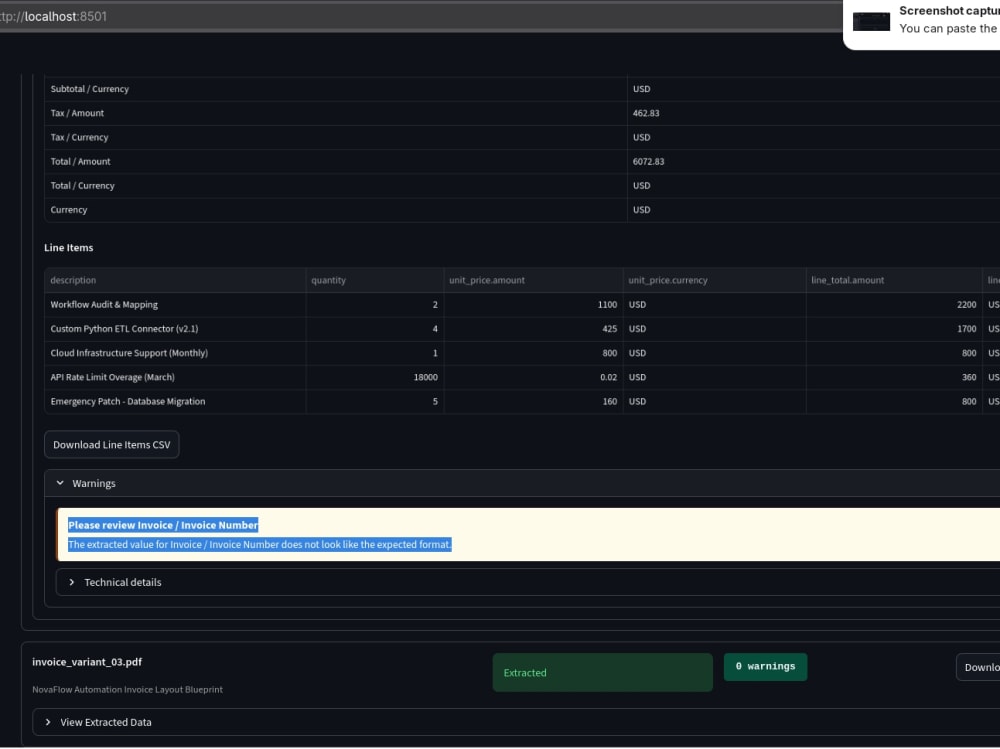
Task: Click the 0 warnings badge
Action: click(765, 666)
